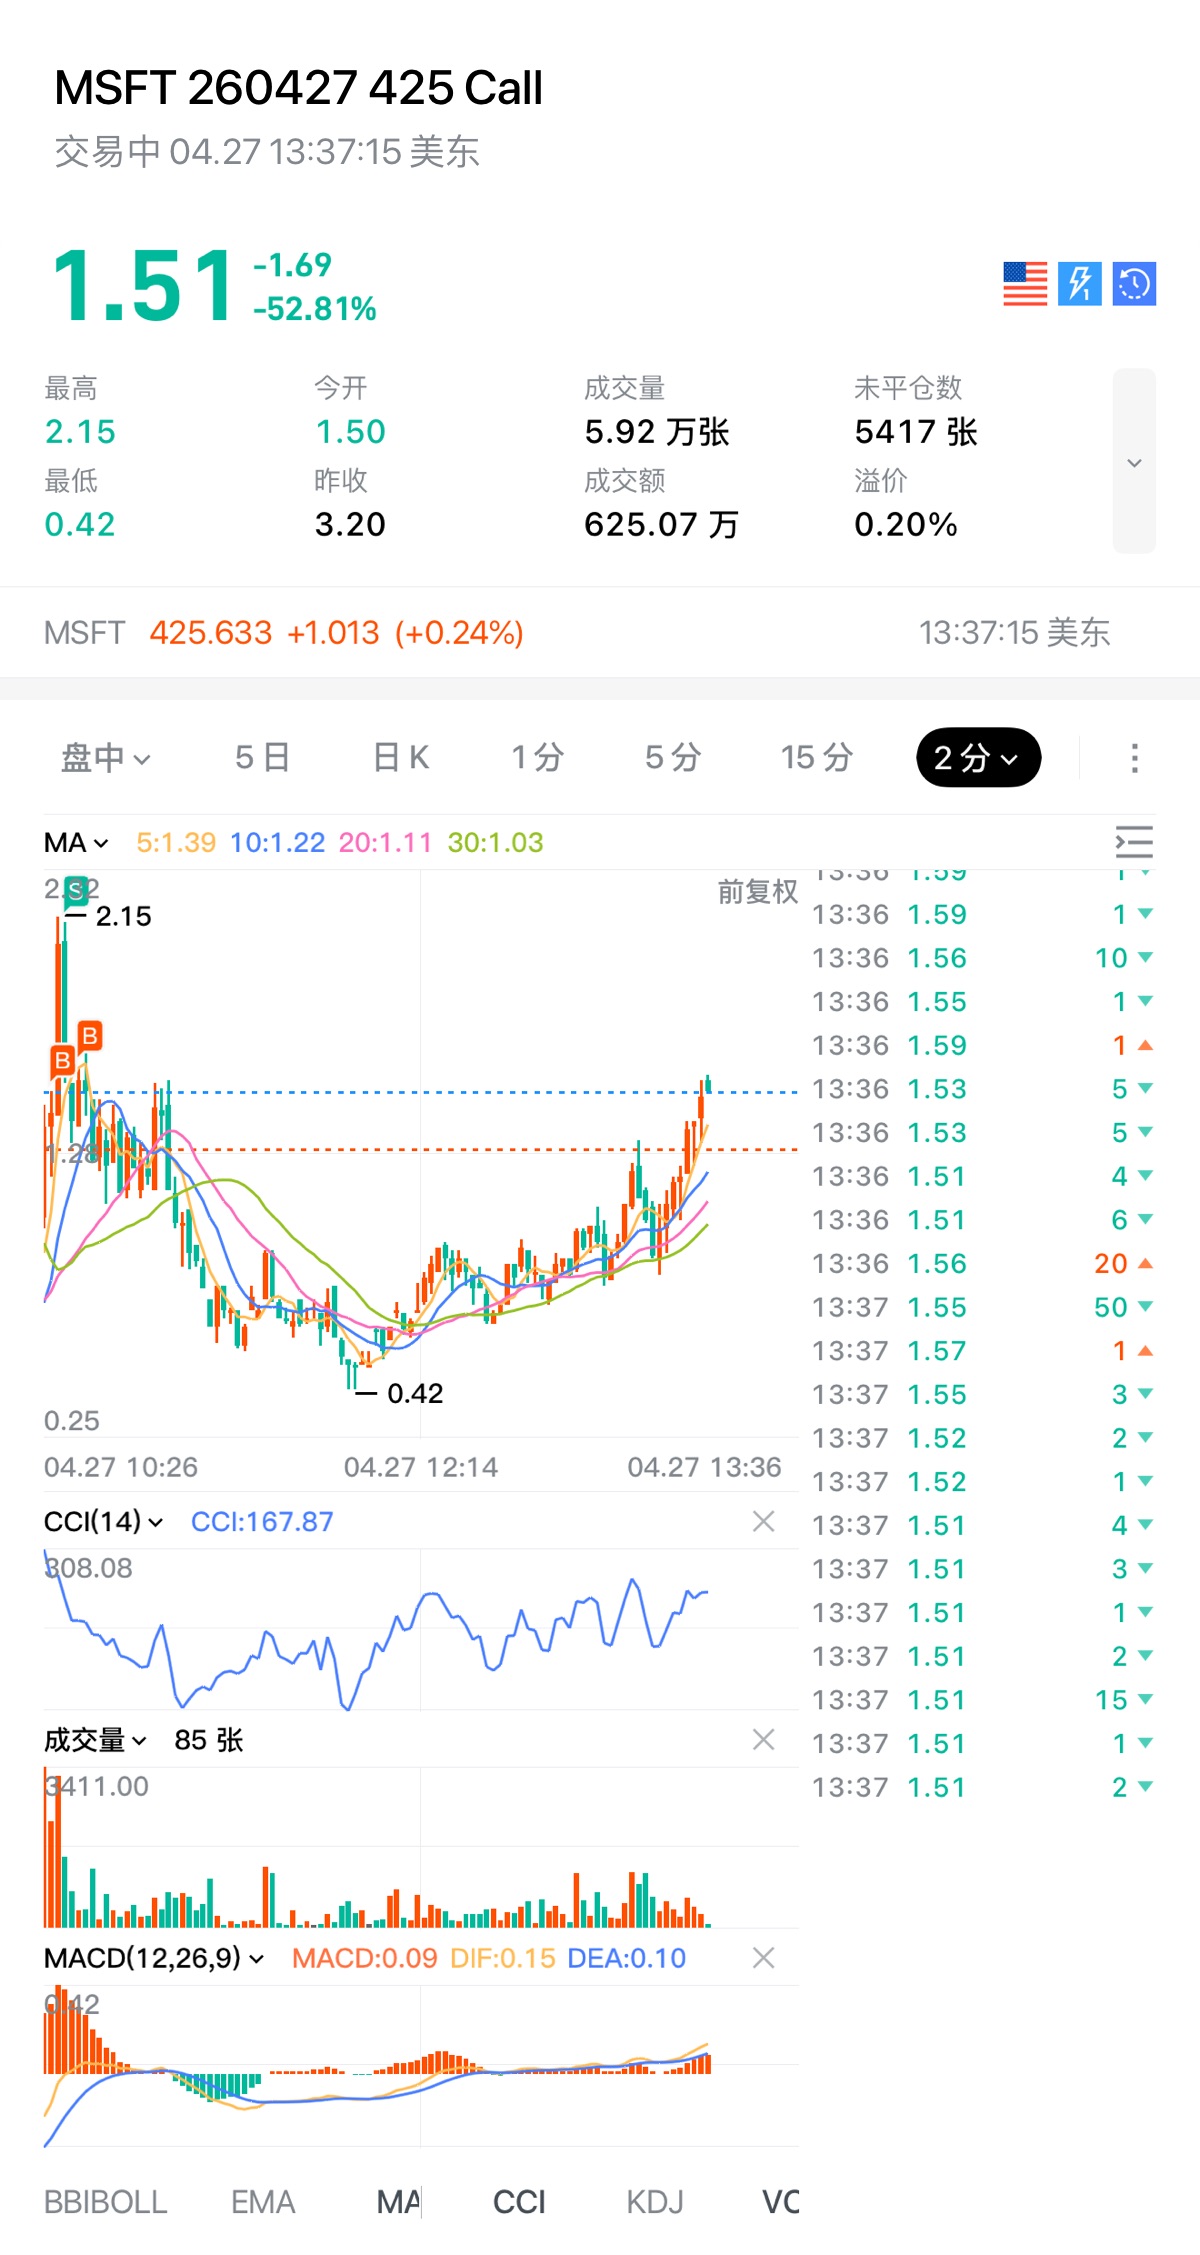The width and height of the screenshot is (1200, 2255).
Task: Close the volume indicator panel
Action: pyautogui.click(x=763, y=1740)
